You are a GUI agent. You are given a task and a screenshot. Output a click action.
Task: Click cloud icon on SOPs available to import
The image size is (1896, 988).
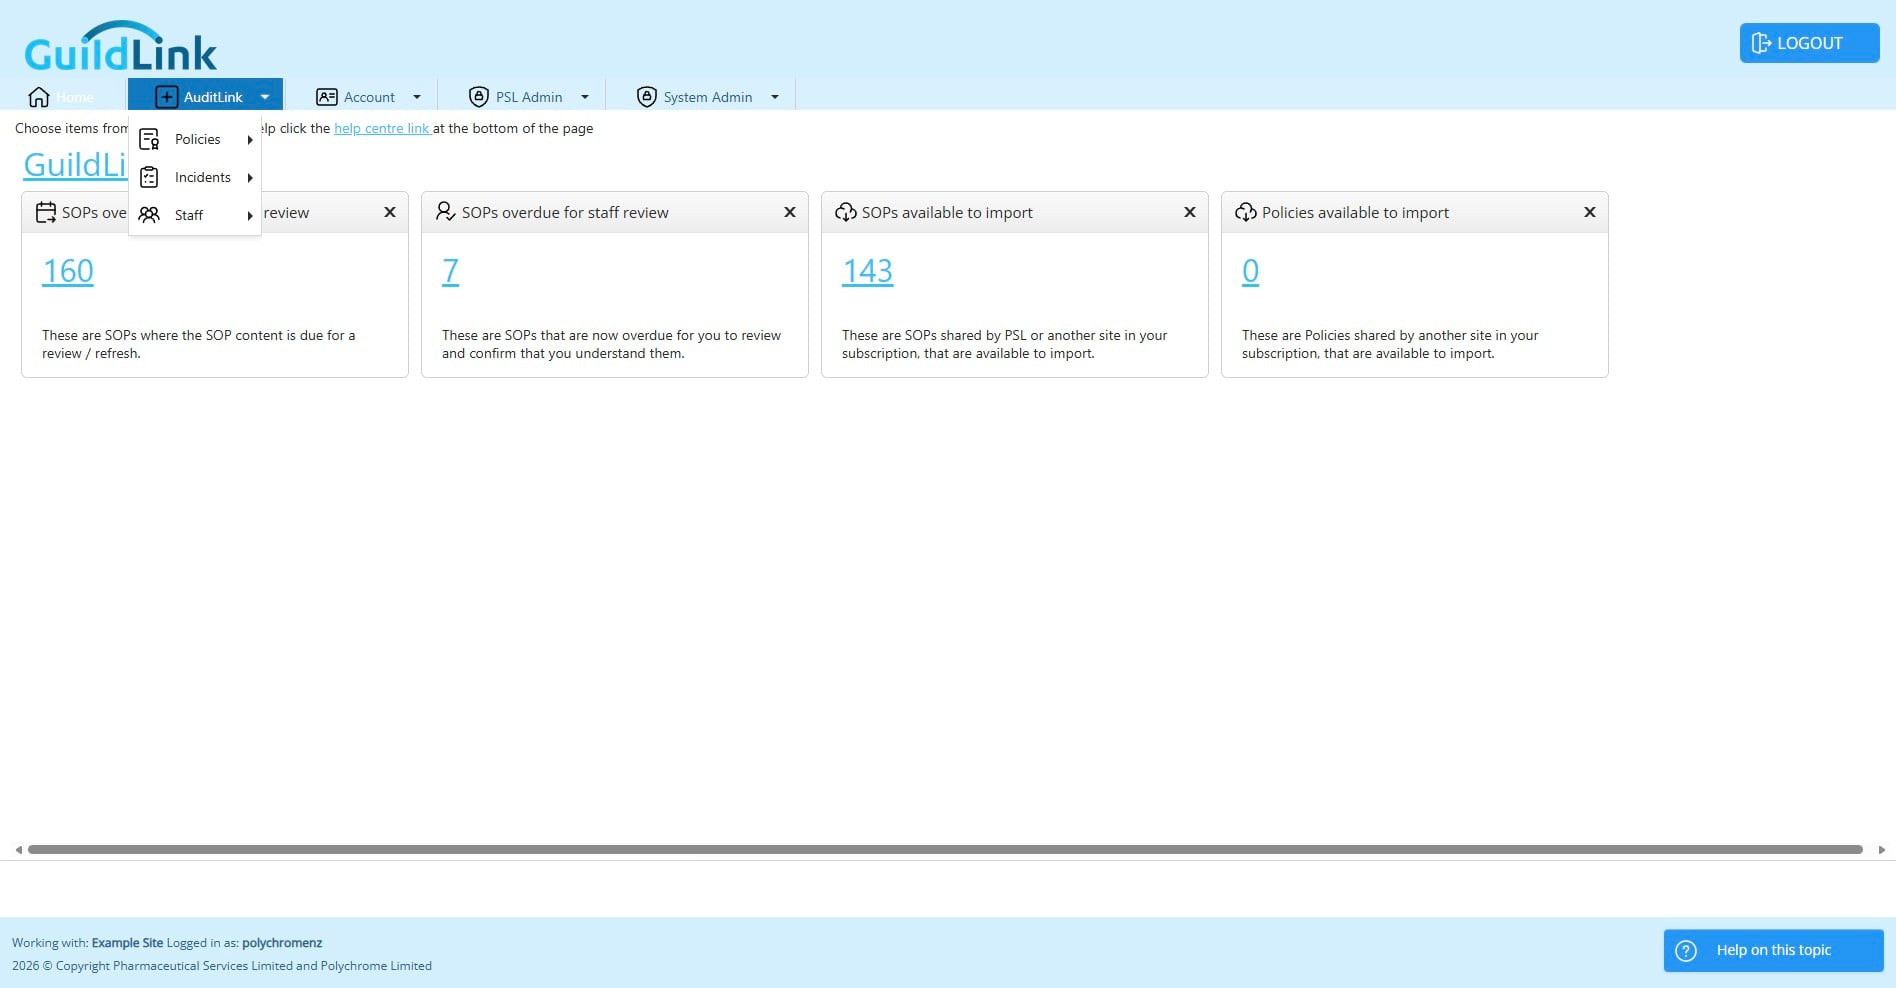[x=846, y=212]
